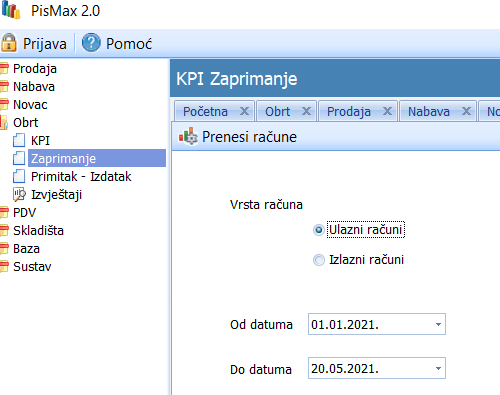This screenshot has height=395, width=500.
Task: Click the Do datuma date value 20.05.2021.
Action: [x=345, y=369]
